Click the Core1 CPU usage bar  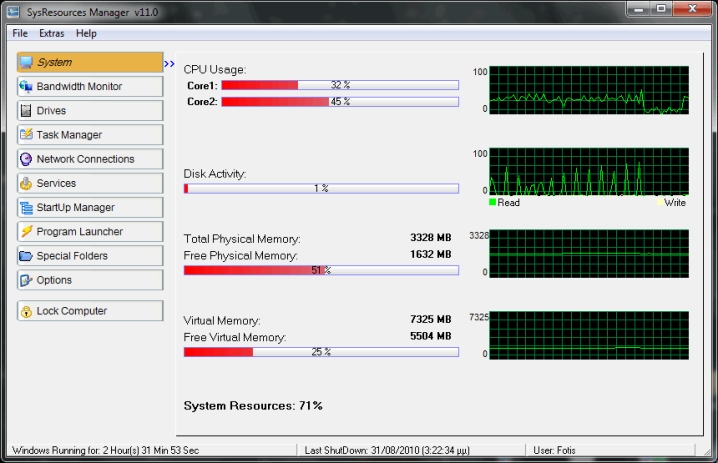pos(339,86)
